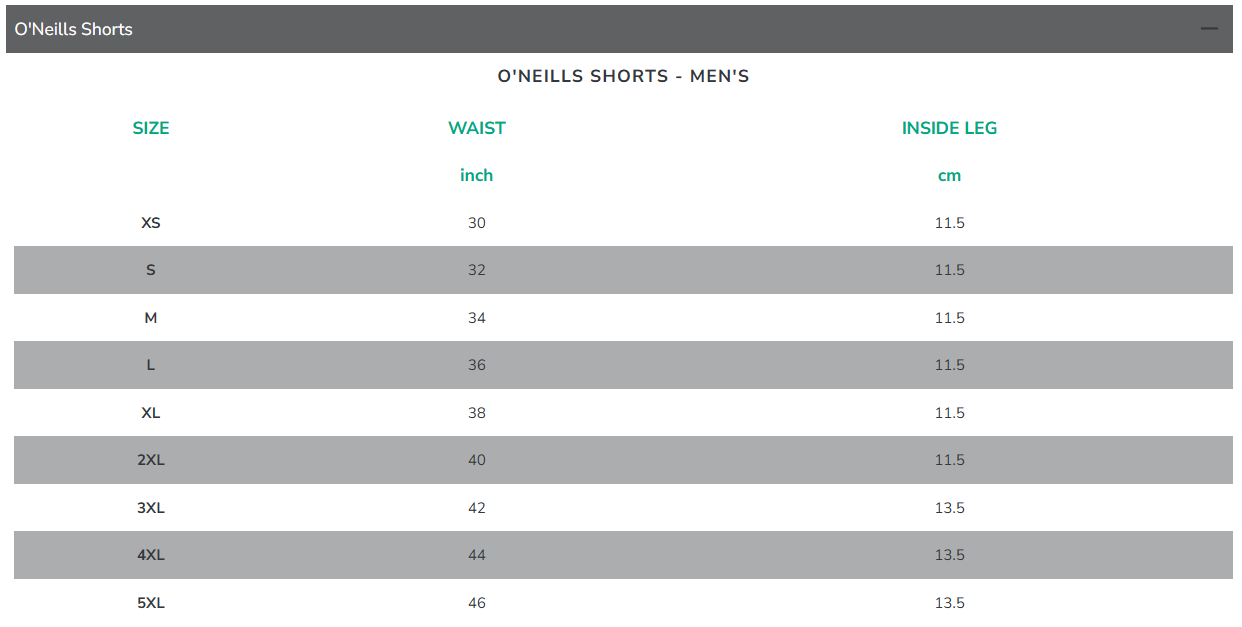Select the XS size row label
Image resolution: width=1242 pixels, height=627 pixels.
pos(151,223)
